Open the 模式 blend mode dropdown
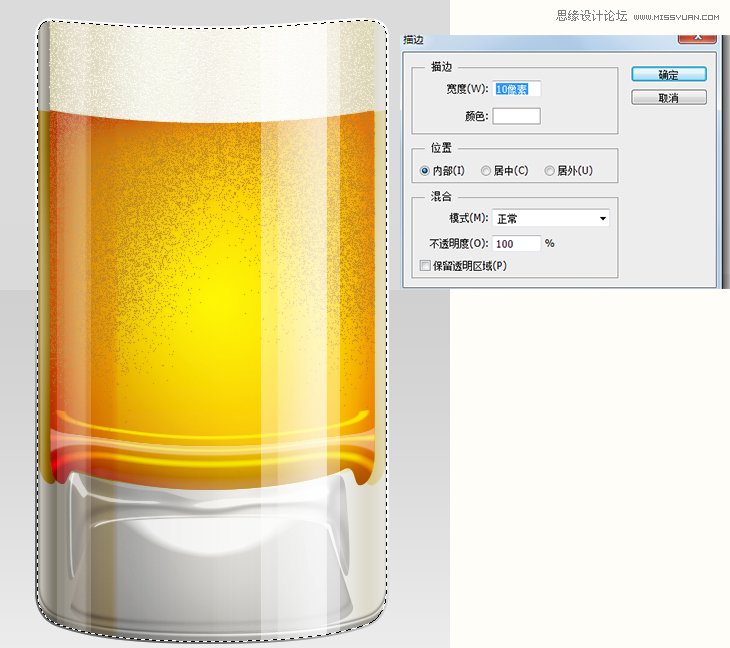 coord(551,218)
